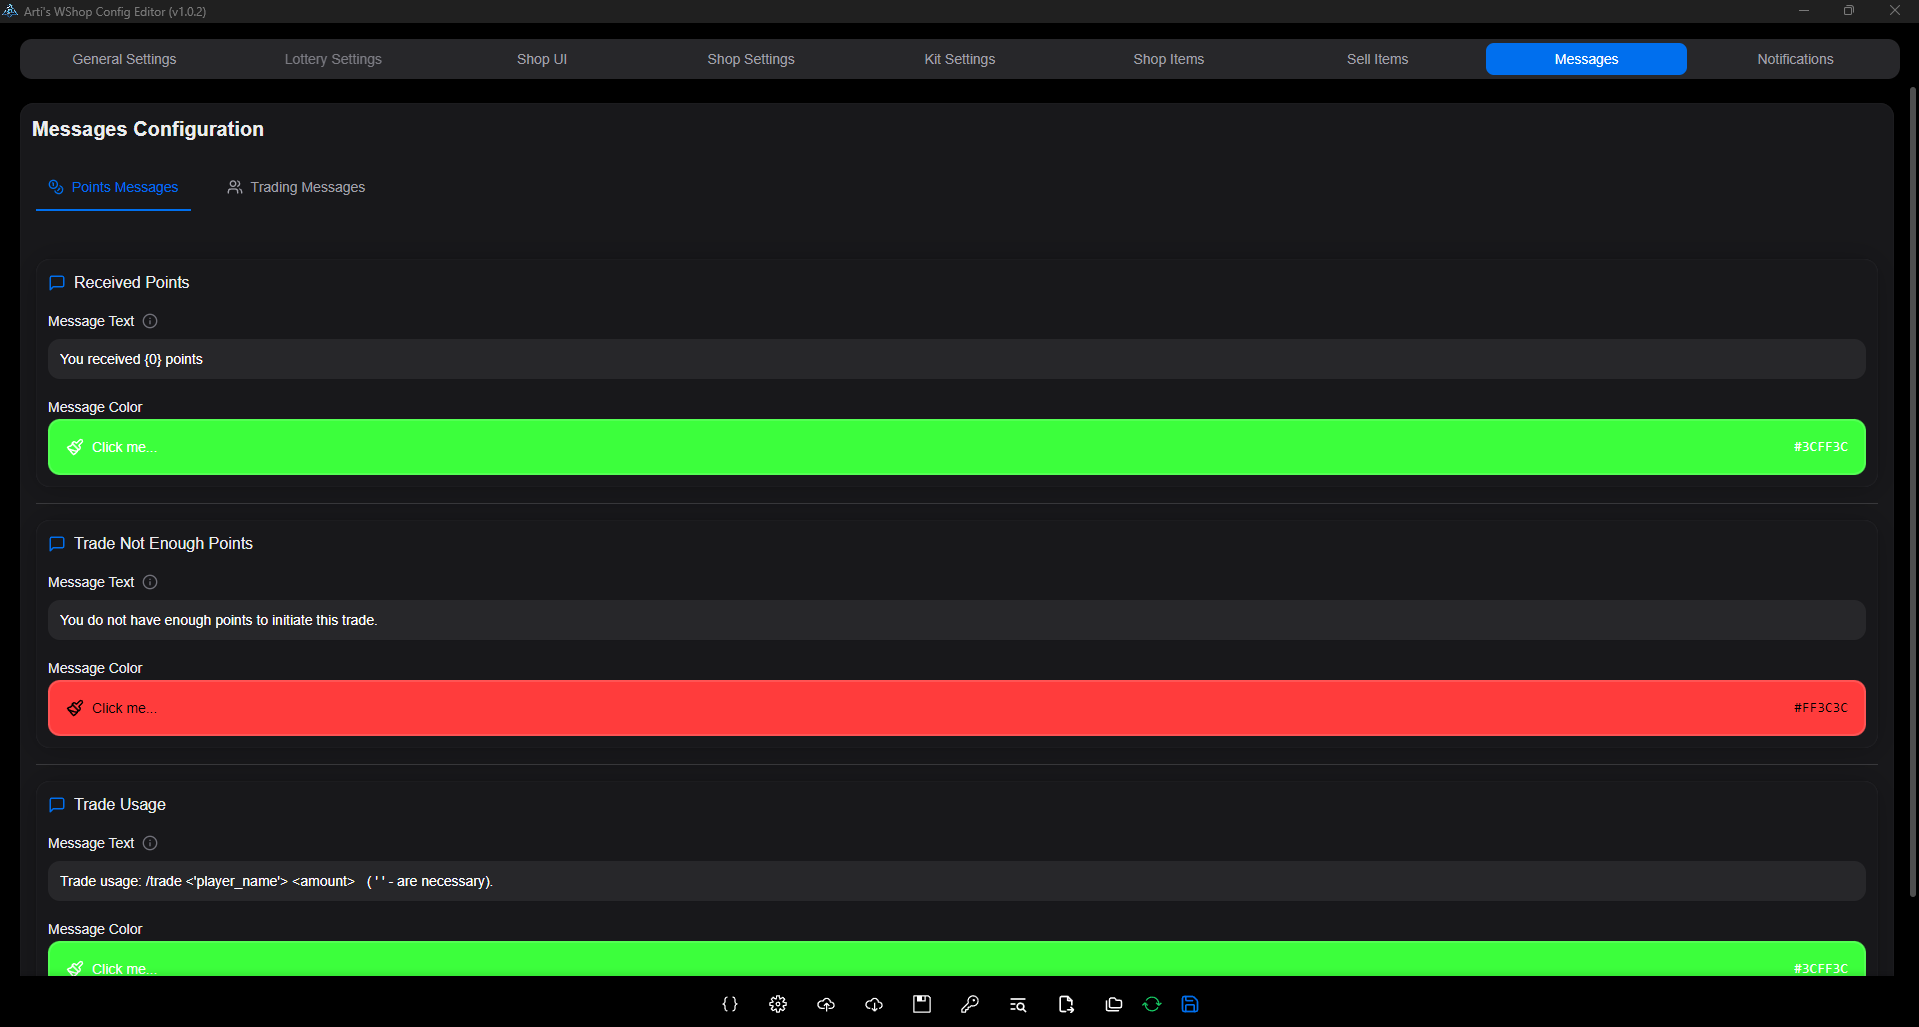Click the cloud download icon
The width and height of the screenshot is (1919, 1027).
874,1004
